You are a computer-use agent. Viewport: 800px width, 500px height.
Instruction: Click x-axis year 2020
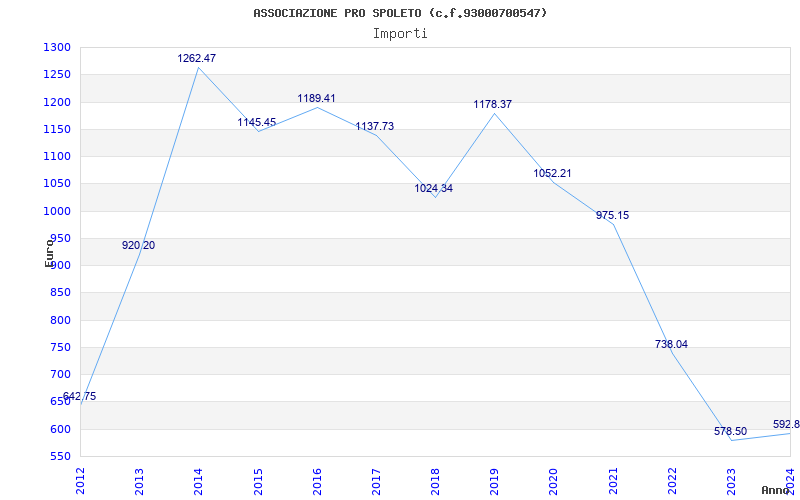pos(554,481)
